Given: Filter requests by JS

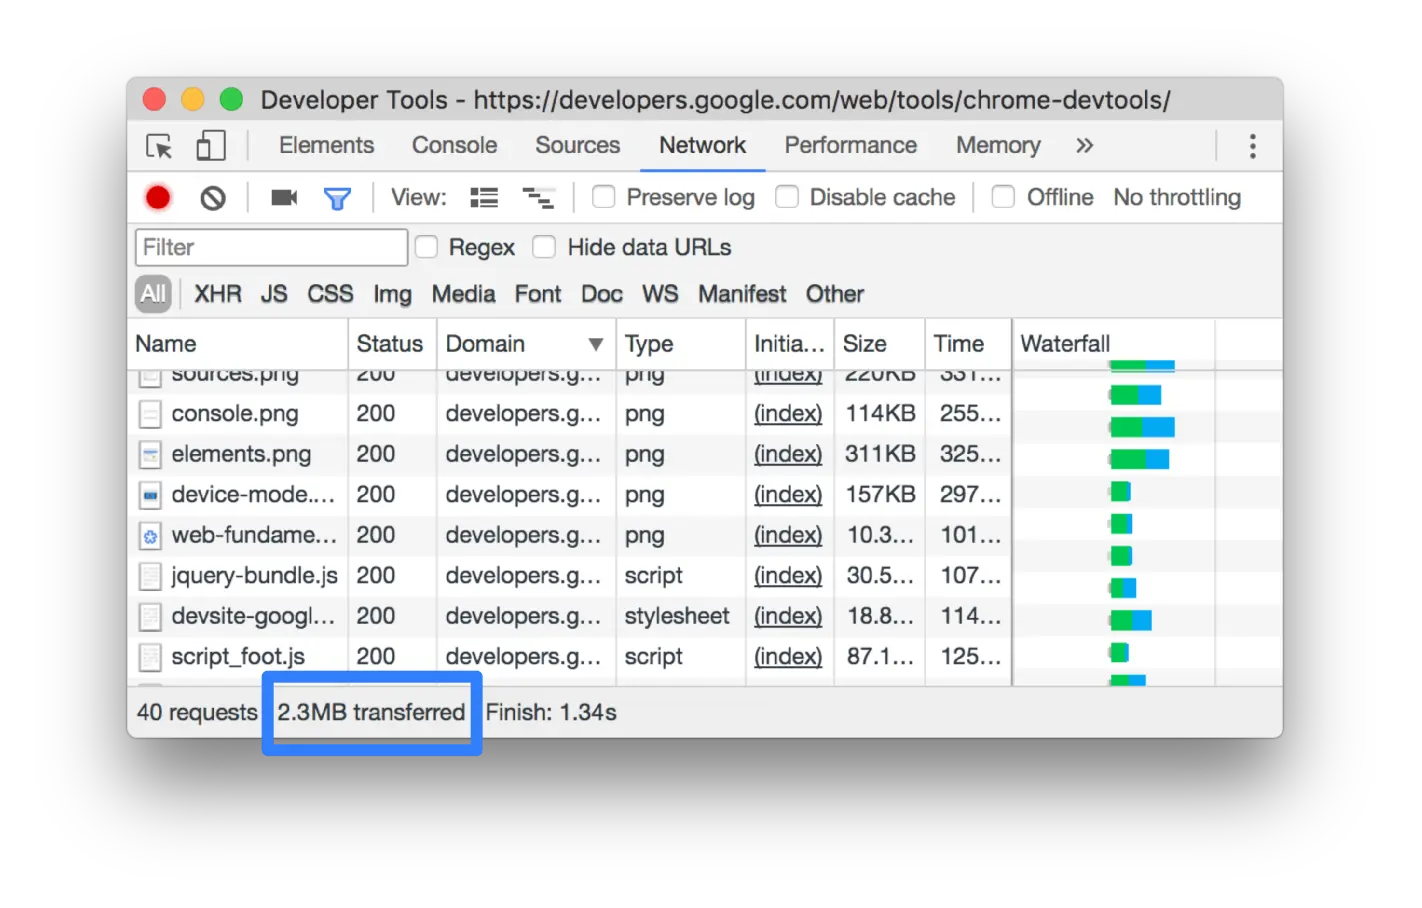Looking at the screenshot, I should pyautogui.click(x=274, y=294).
